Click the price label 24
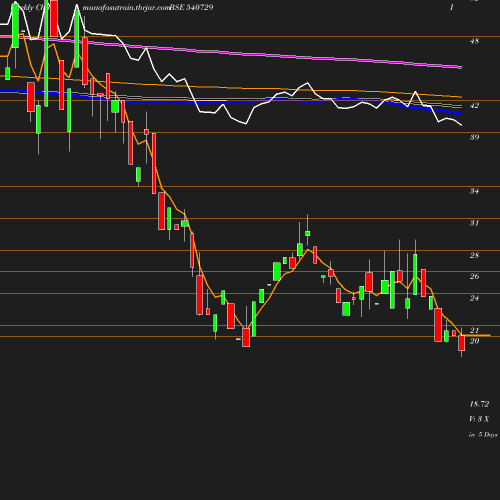This screenshot has height=500, width=500. click(x=474, y=298)
